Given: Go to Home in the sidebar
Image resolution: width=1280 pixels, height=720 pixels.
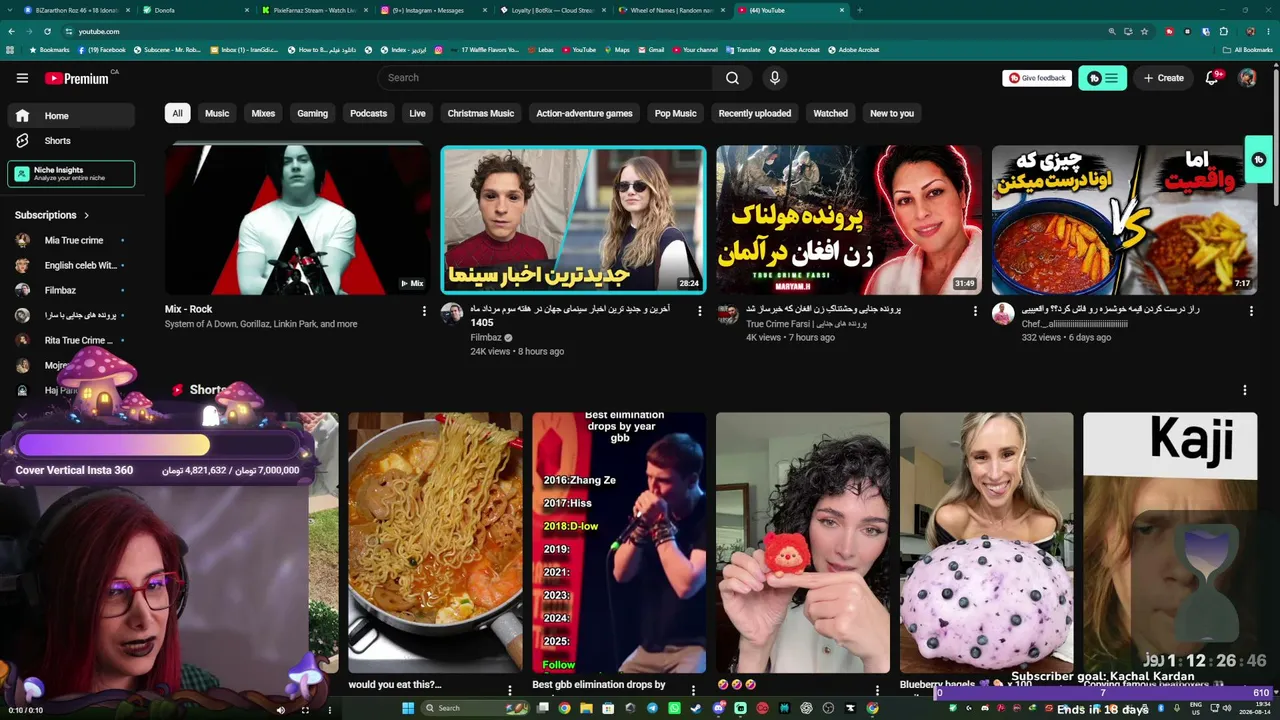Looking at the screenshot, I should tap(70, 116).
